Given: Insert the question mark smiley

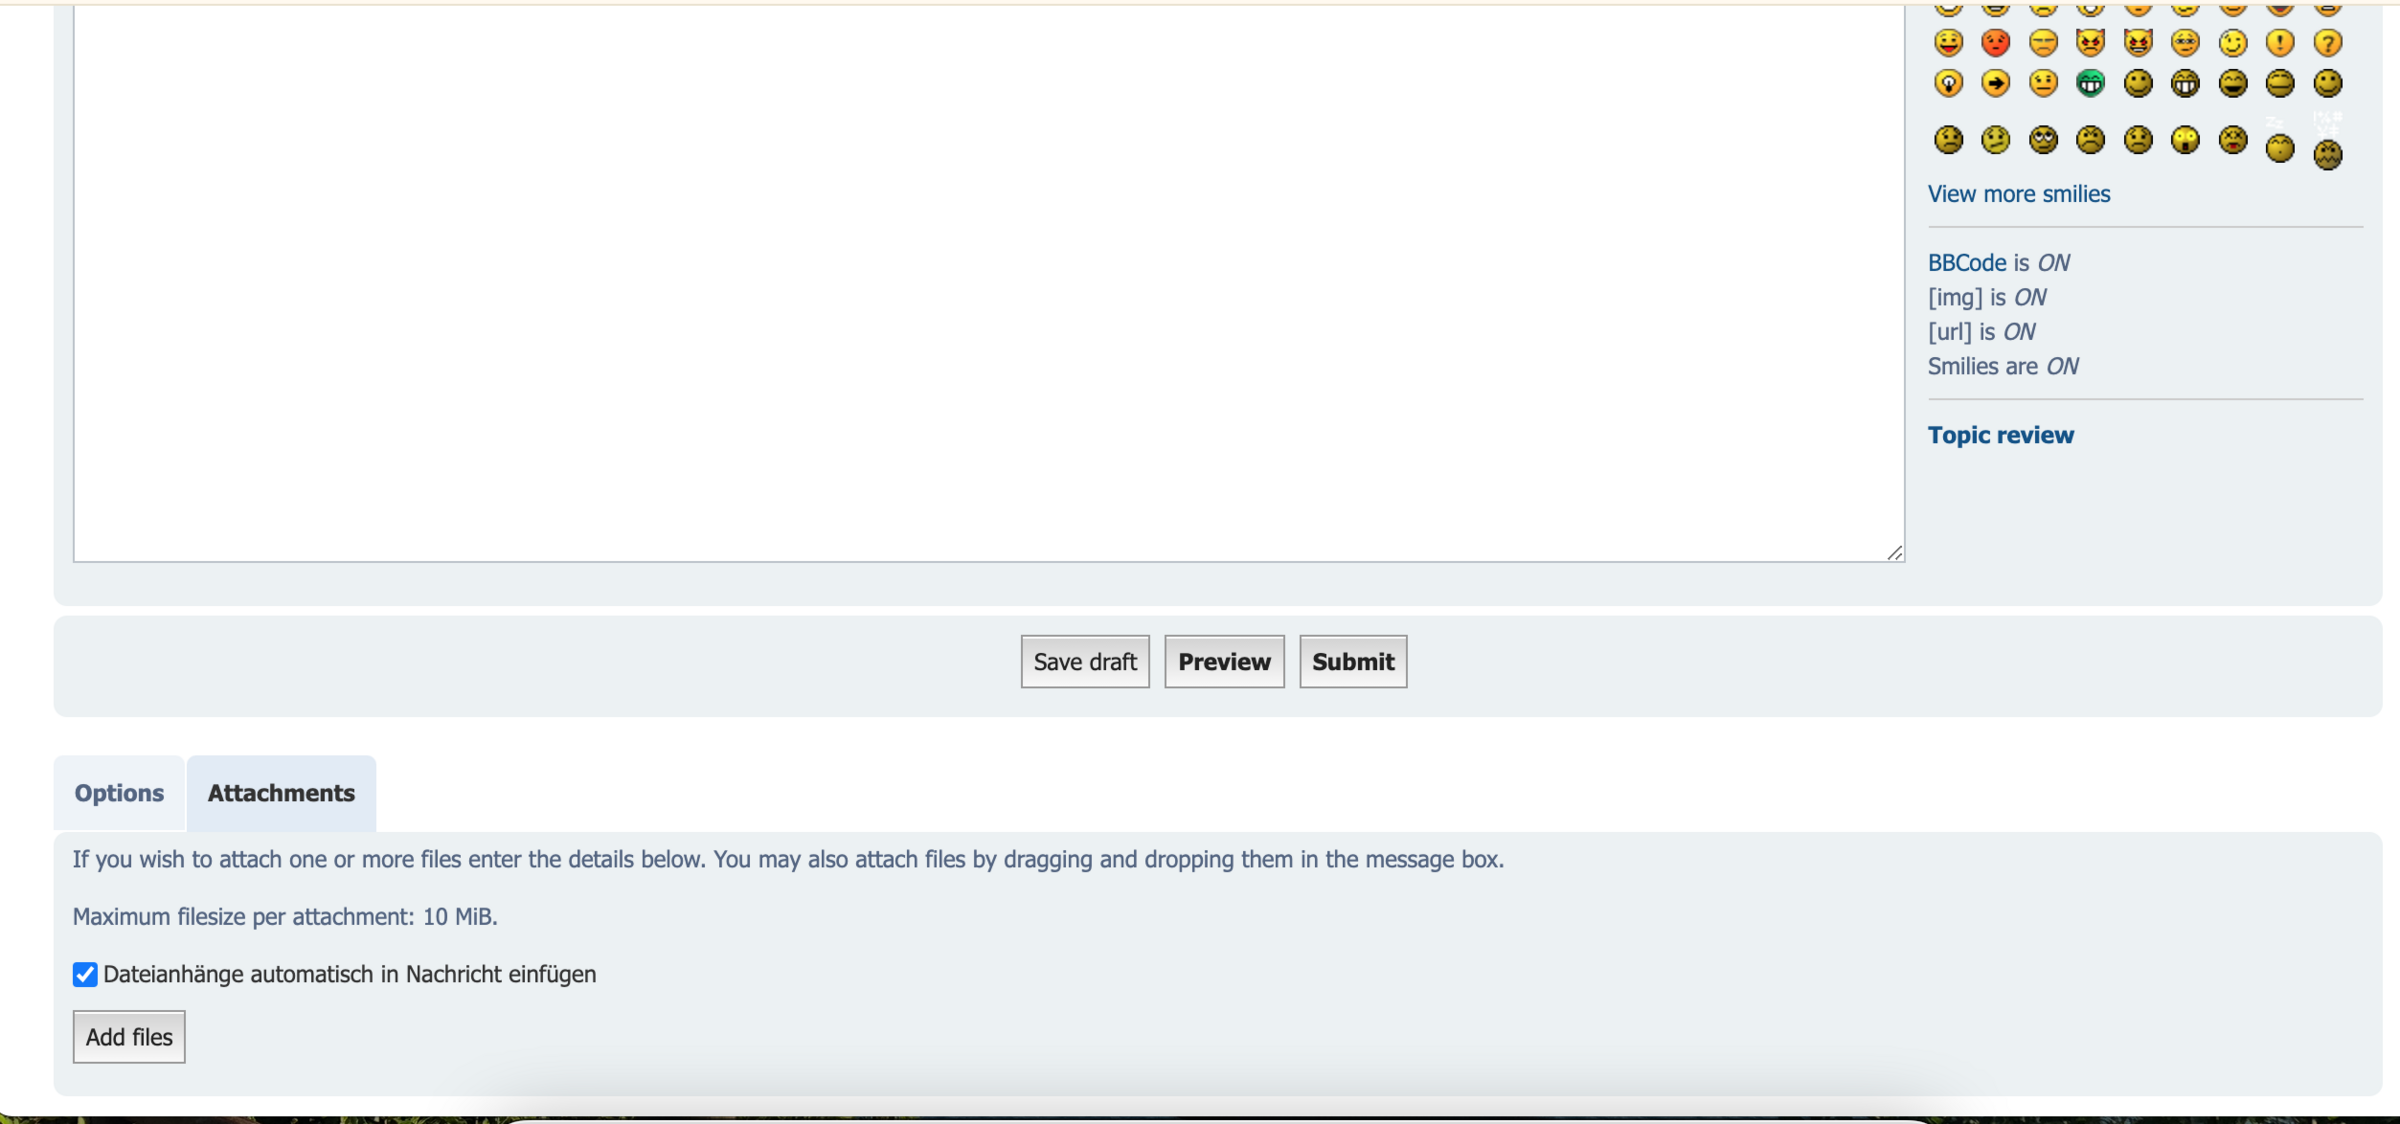Looking at the screenshot, I should (x=2327, y=42).
